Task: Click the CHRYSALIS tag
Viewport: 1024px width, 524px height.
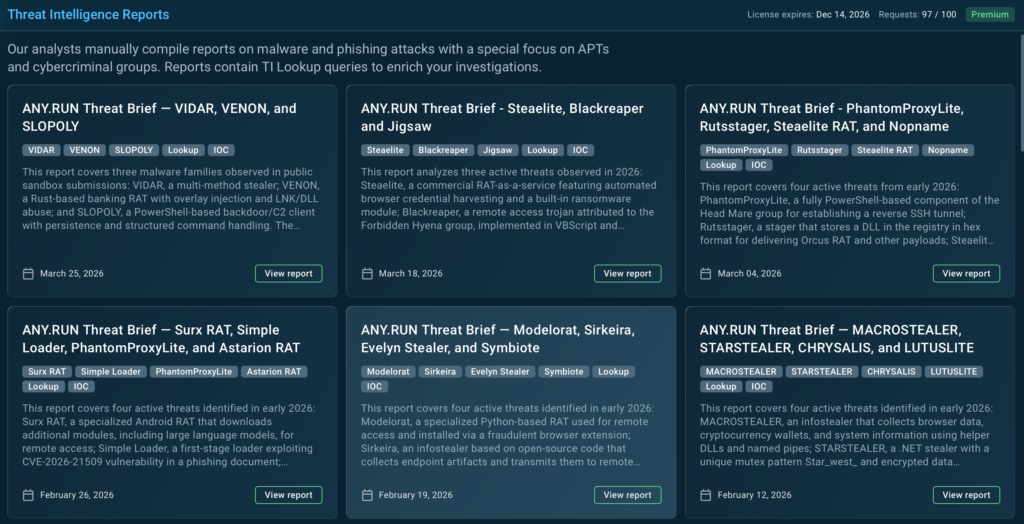Action: (x=890, y=371)
